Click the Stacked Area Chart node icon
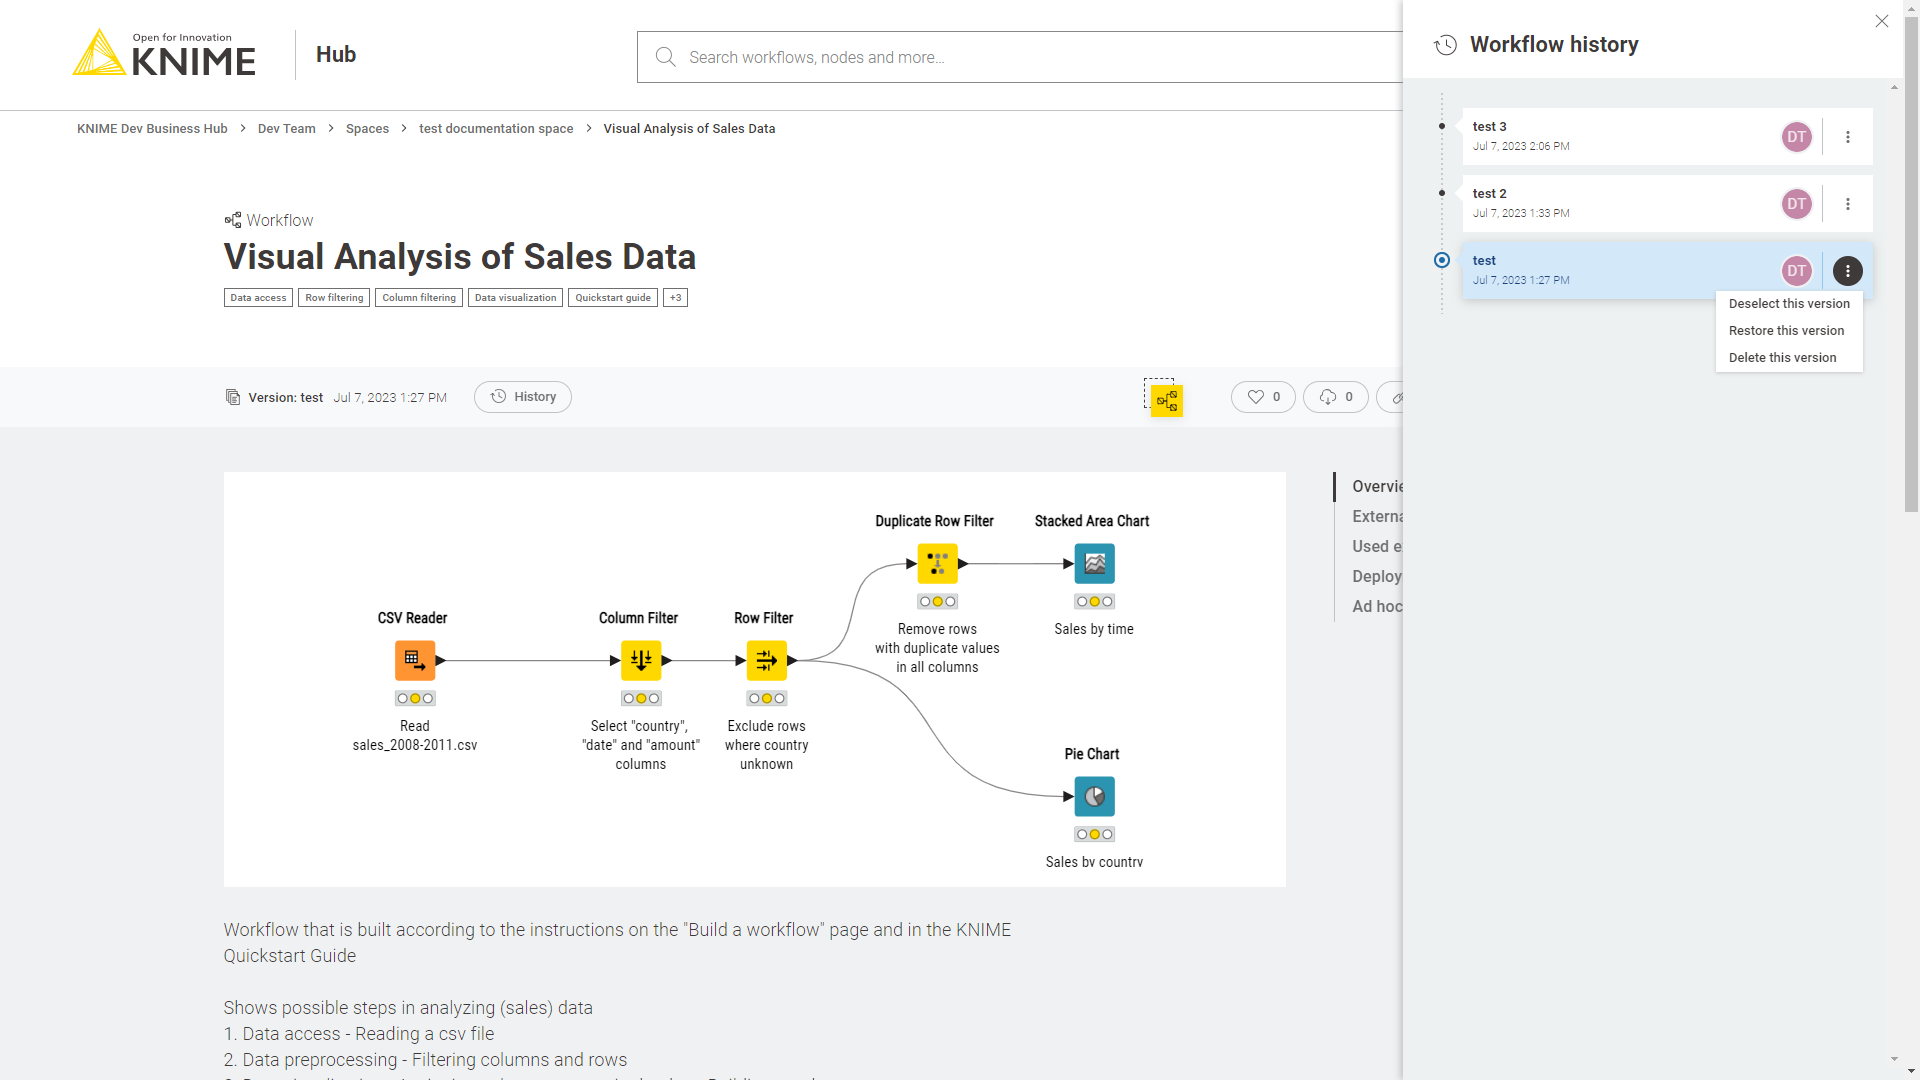 [x=1093, y=563]
